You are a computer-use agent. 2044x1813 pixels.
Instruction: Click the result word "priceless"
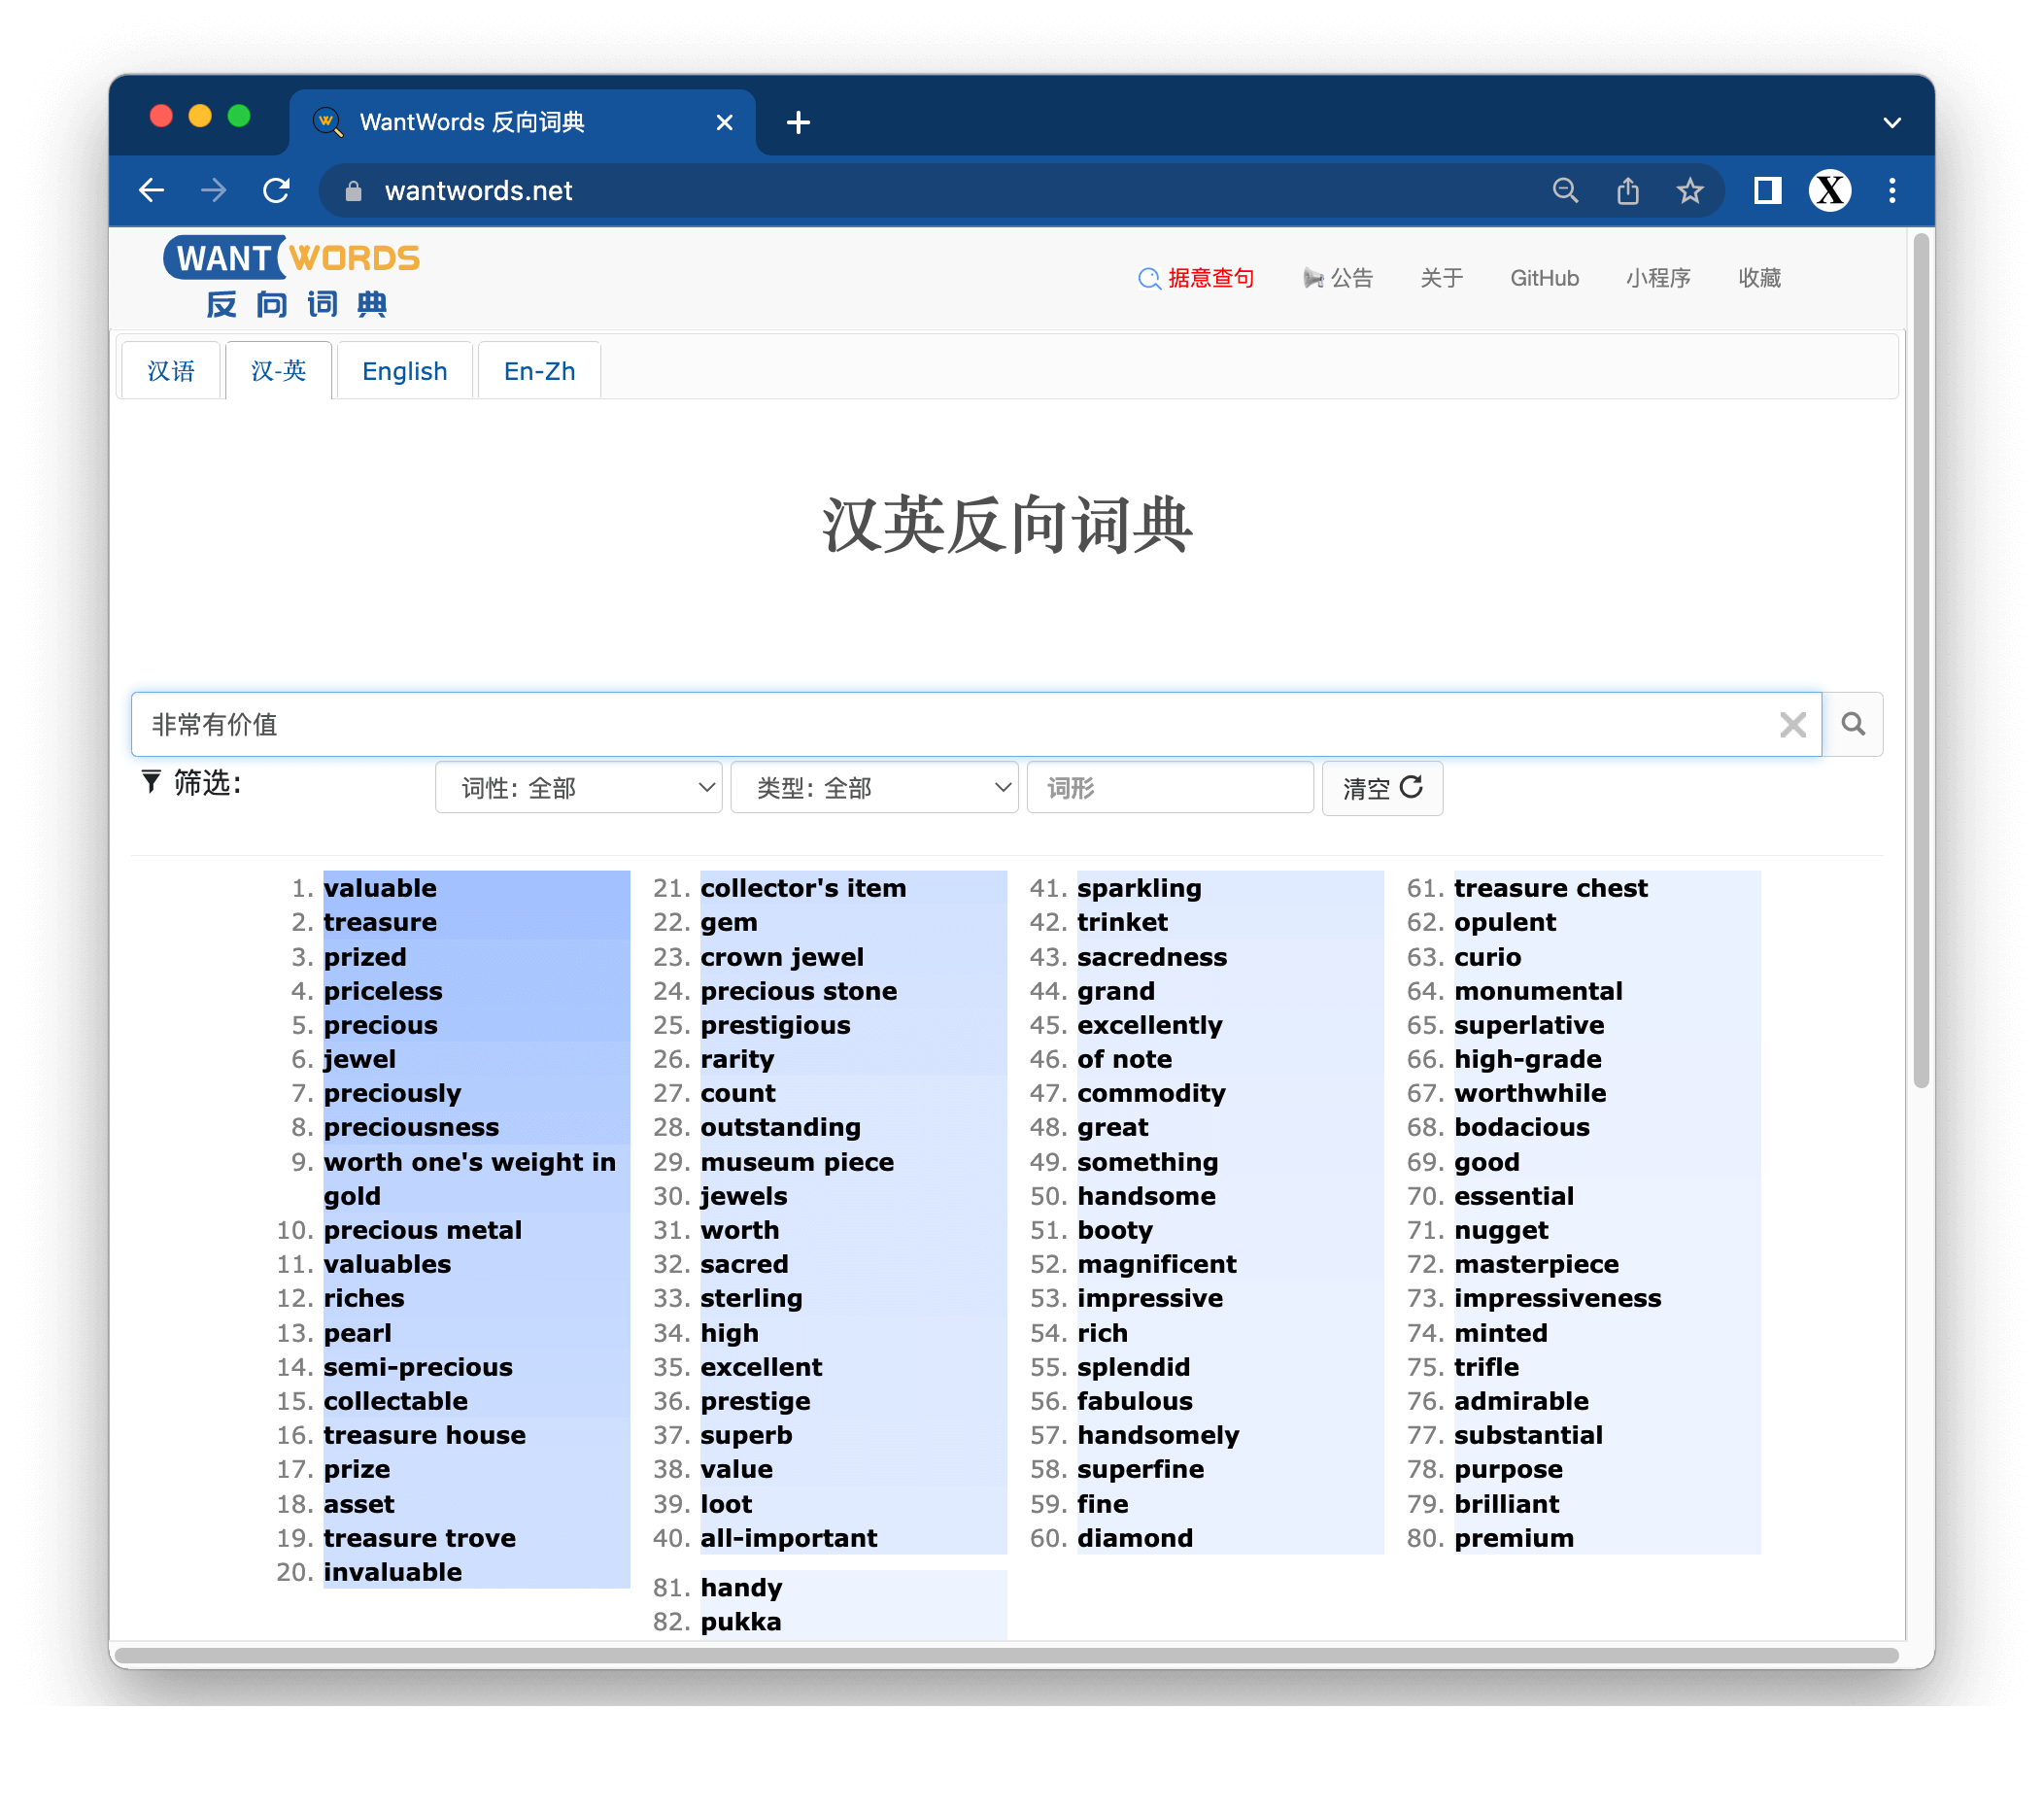383,991
